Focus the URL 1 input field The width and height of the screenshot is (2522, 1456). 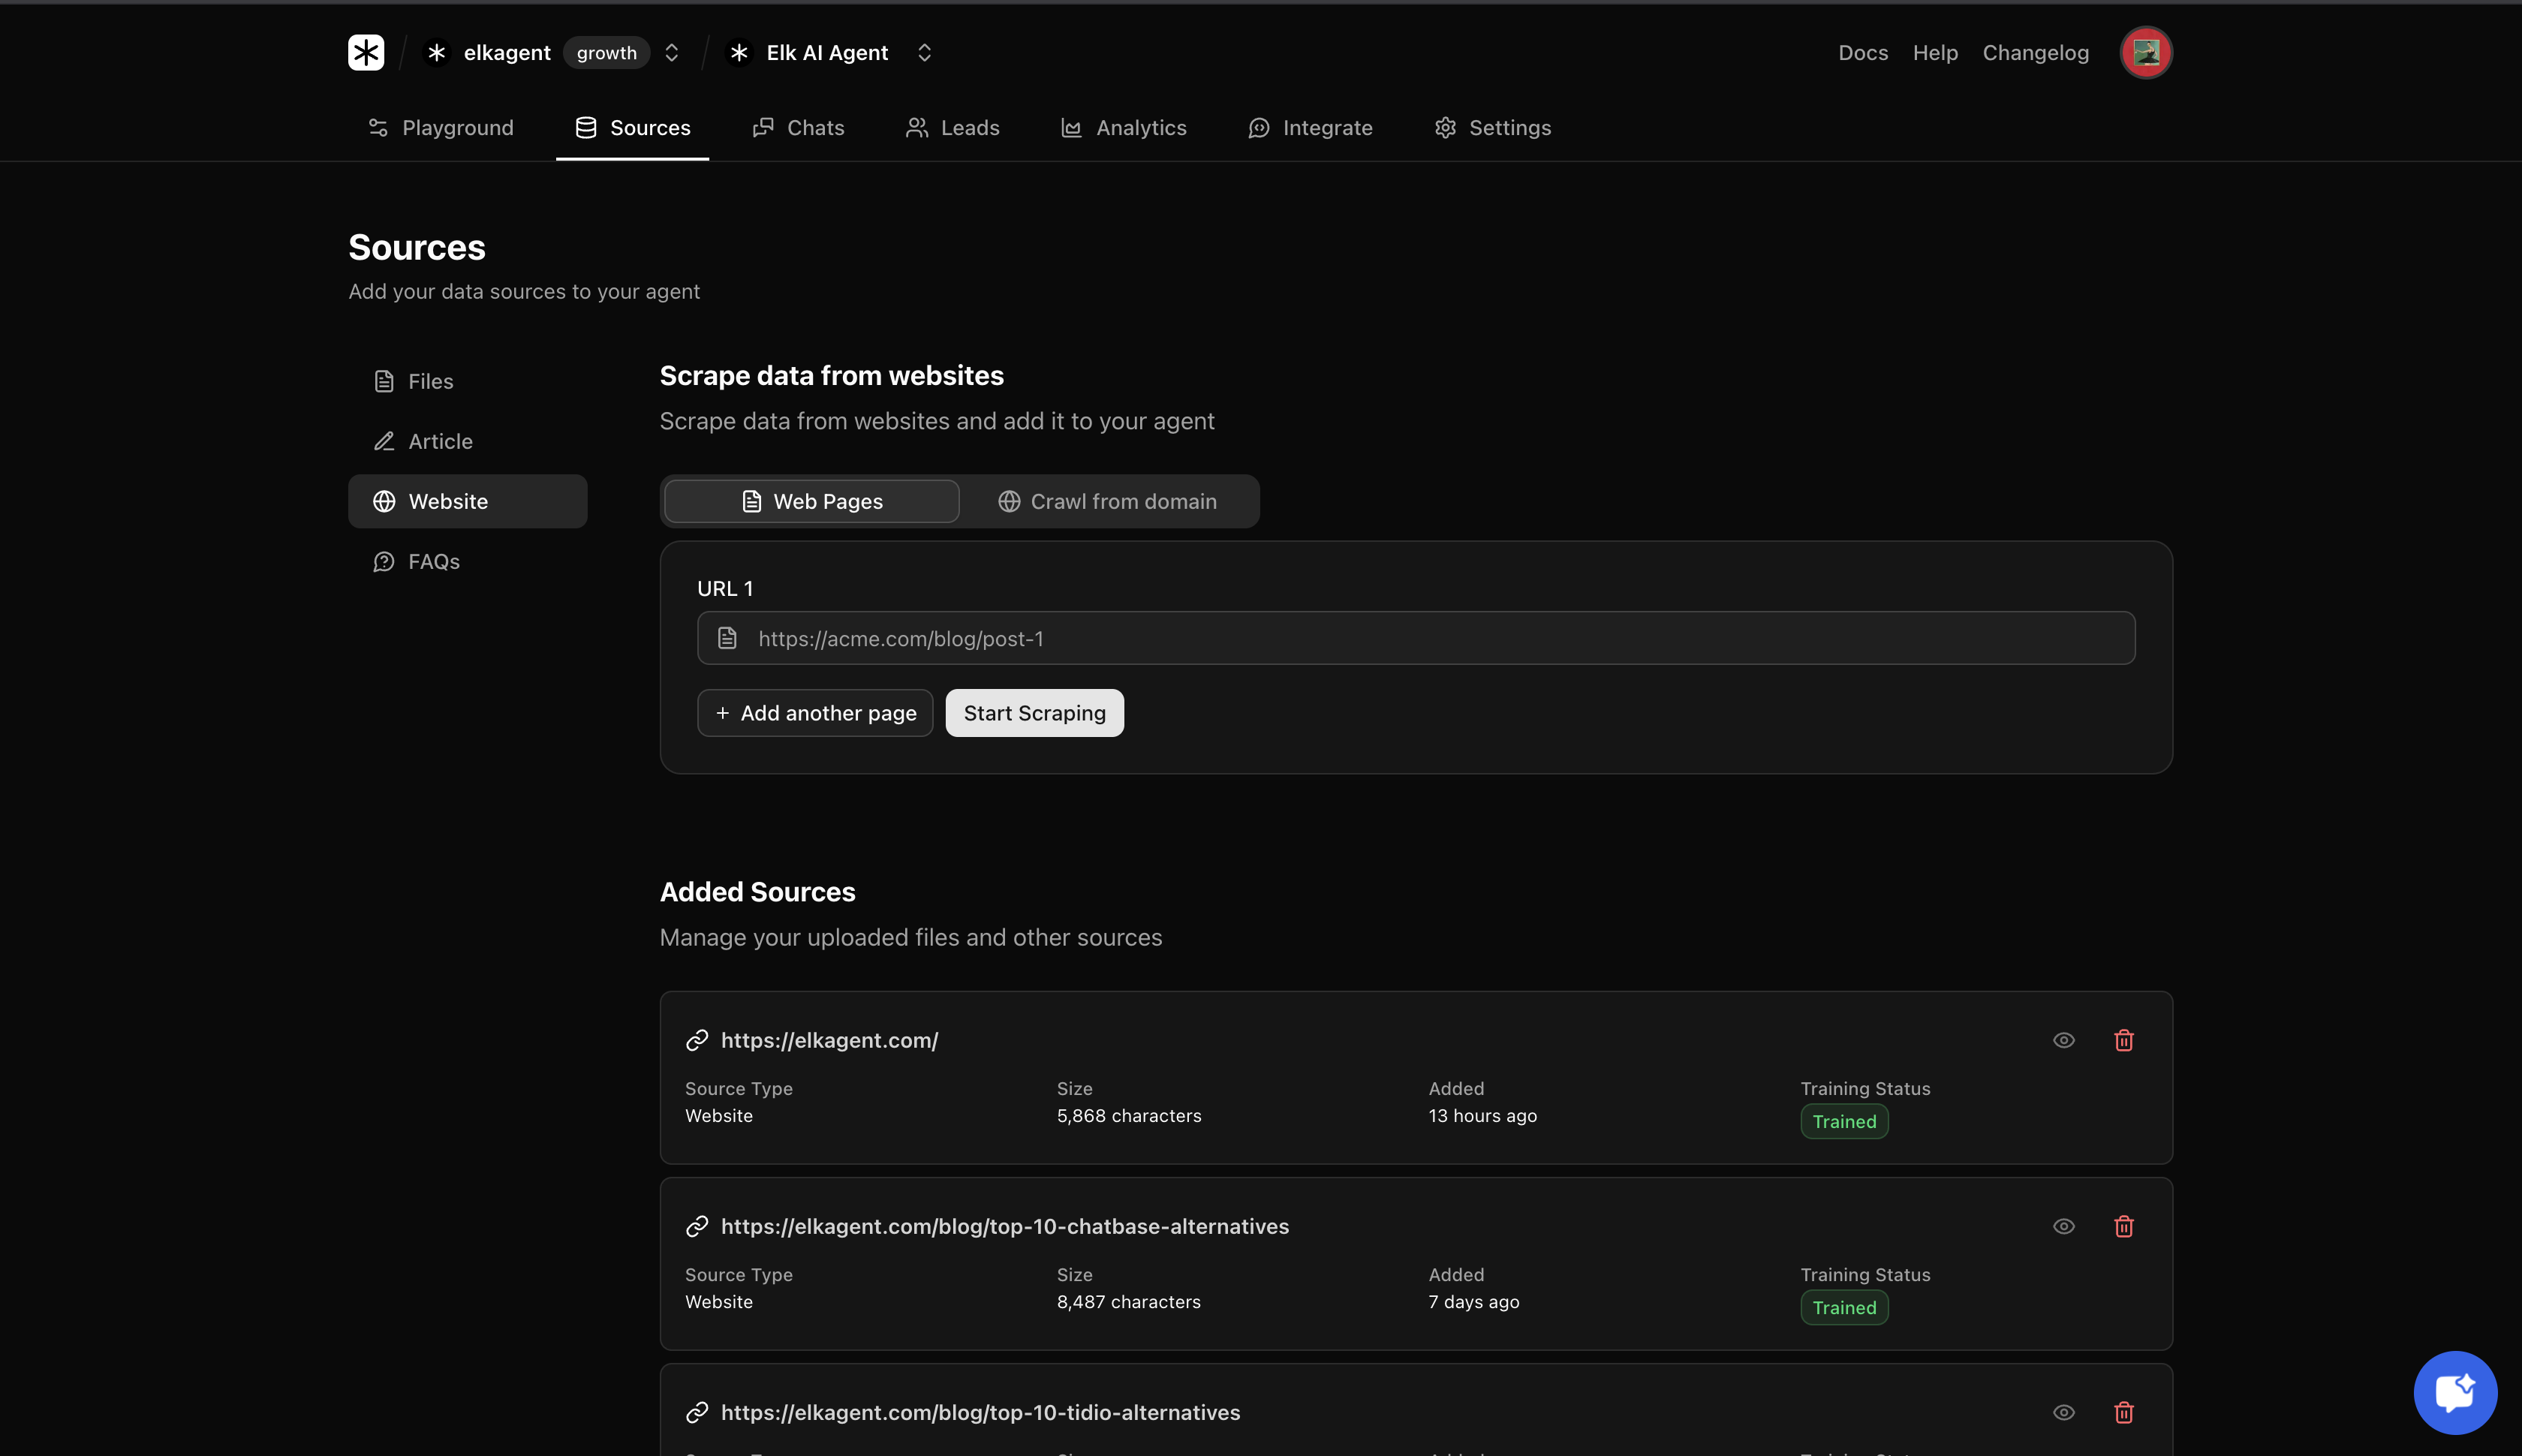1416,638
